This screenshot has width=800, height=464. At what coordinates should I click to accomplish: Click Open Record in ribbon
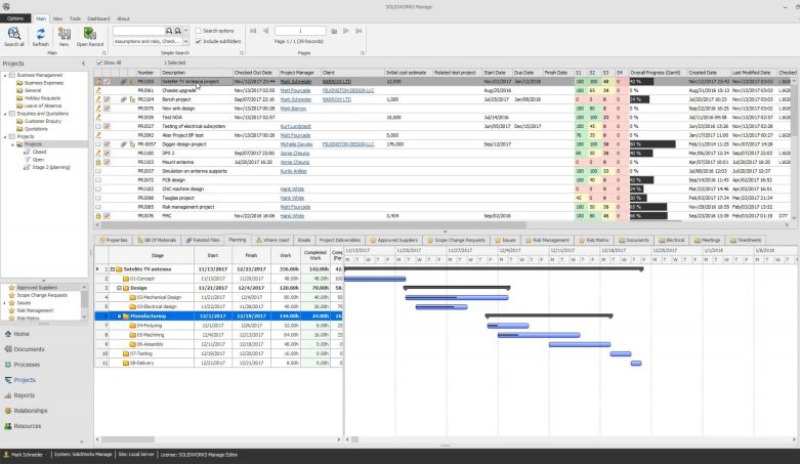(90, 36)
